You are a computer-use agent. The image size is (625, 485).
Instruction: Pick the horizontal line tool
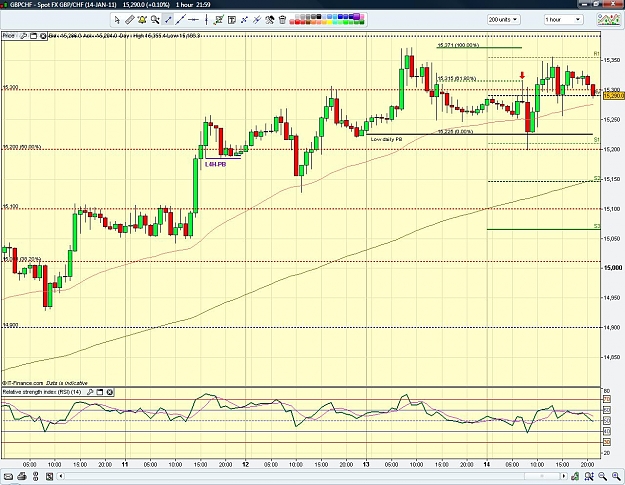pyautogui.click(x=193, y=20)
